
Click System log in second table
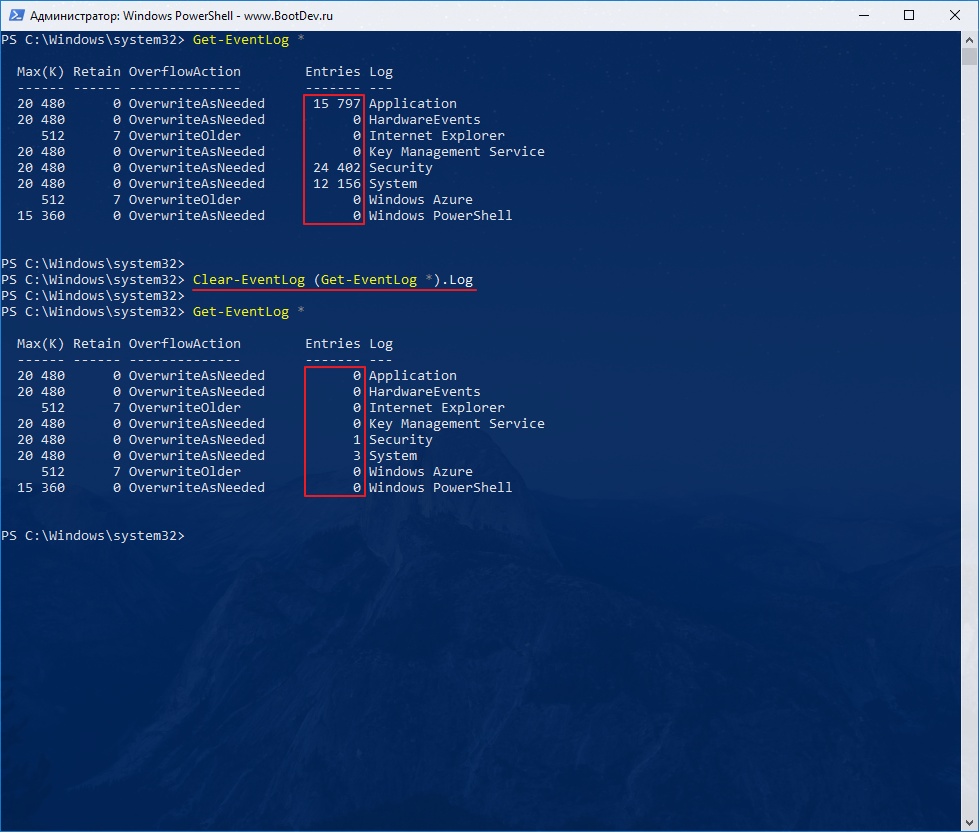393,456
